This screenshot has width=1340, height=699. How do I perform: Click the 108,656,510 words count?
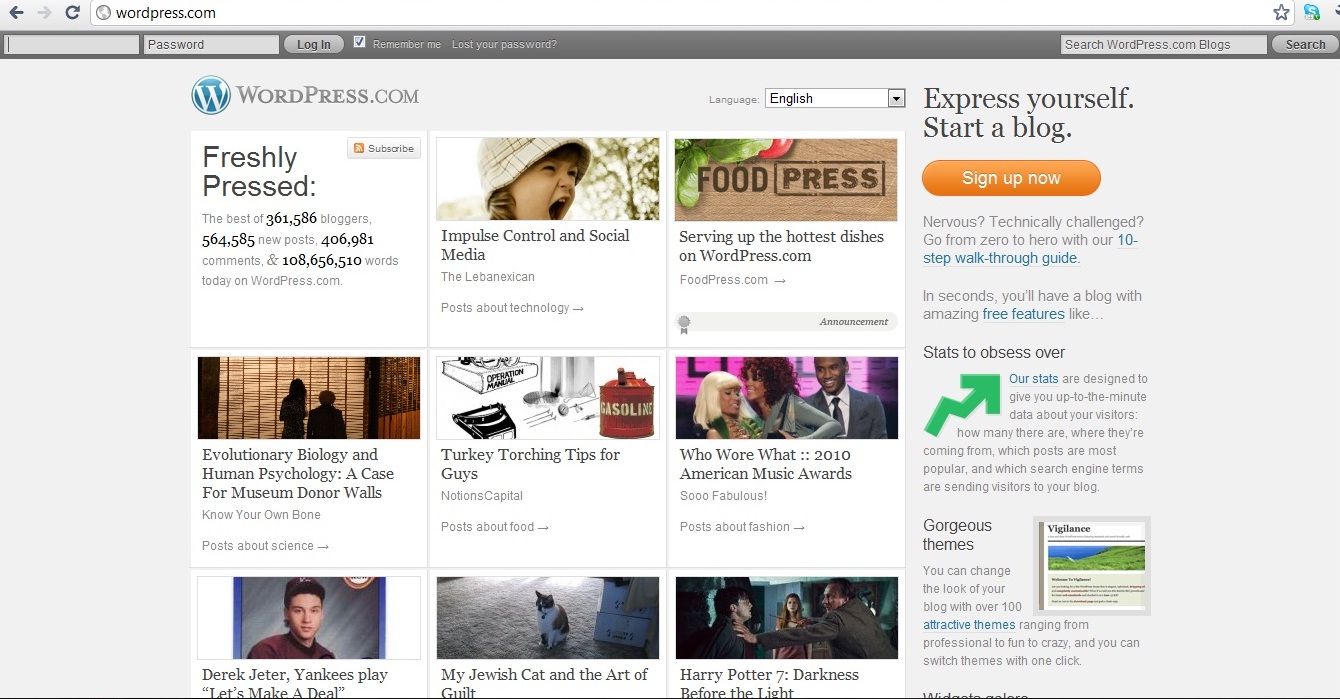click(322, 260)
